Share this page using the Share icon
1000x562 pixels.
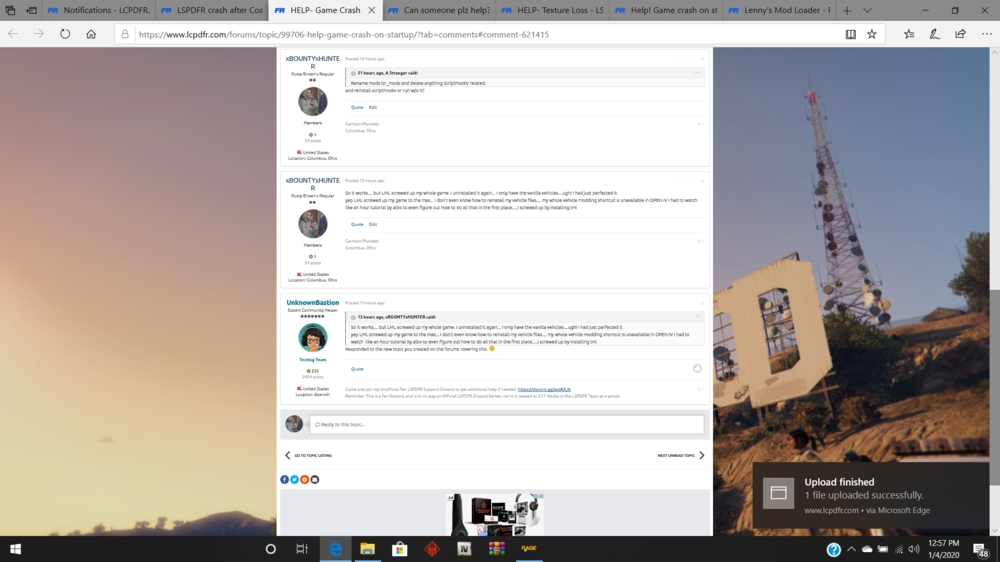point(960,34)
